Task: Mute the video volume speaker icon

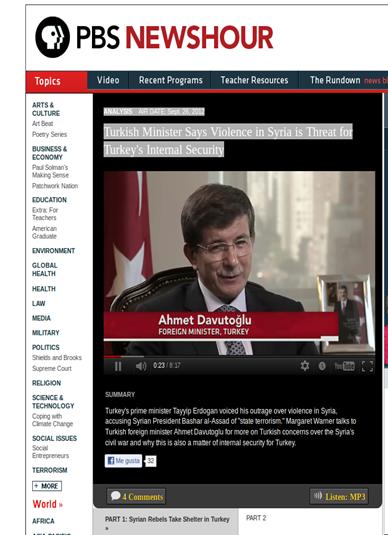Action: (141, 366)
